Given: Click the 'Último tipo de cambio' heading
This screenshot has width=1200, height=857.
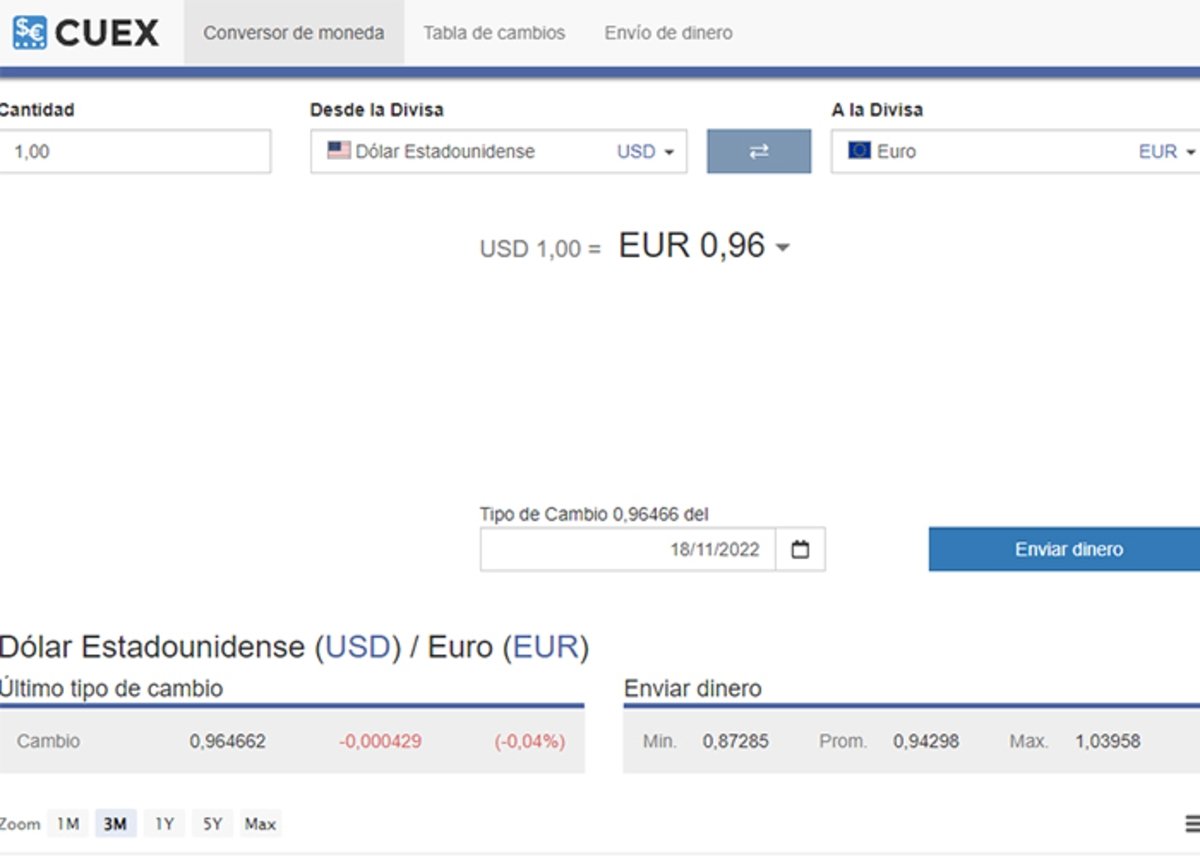Looking at the screenshot, I should click(111, 689).
